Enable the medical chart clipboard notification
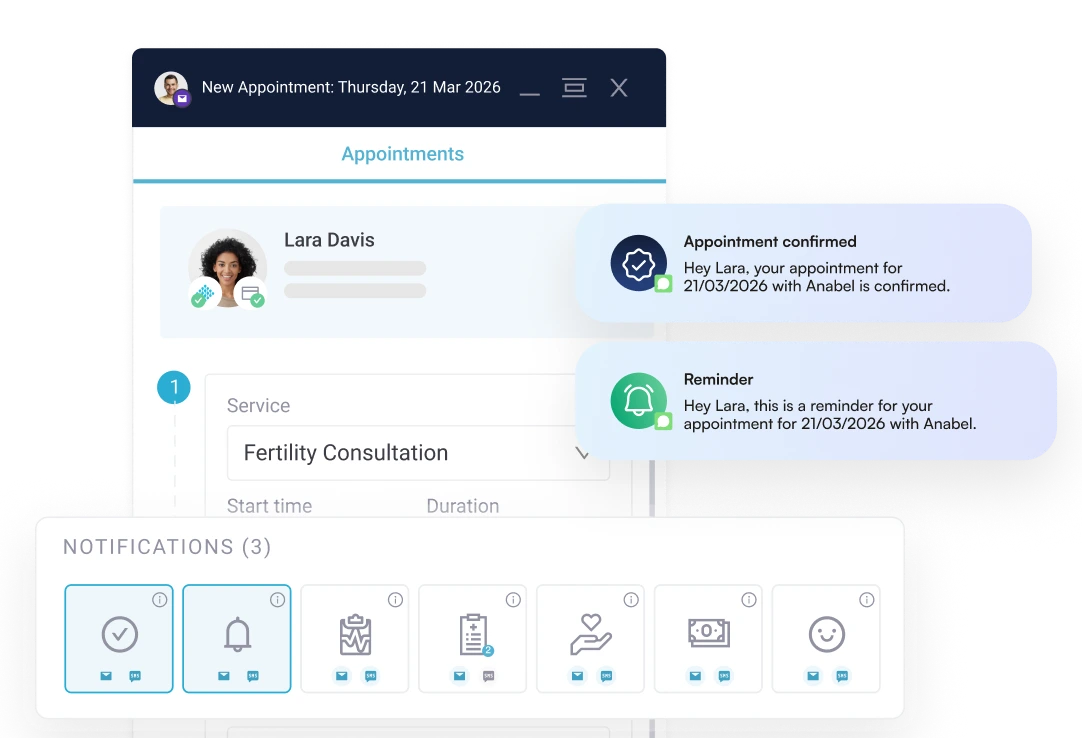The height and width of the screenshot is (738, 1082). [x=355, y=634]
